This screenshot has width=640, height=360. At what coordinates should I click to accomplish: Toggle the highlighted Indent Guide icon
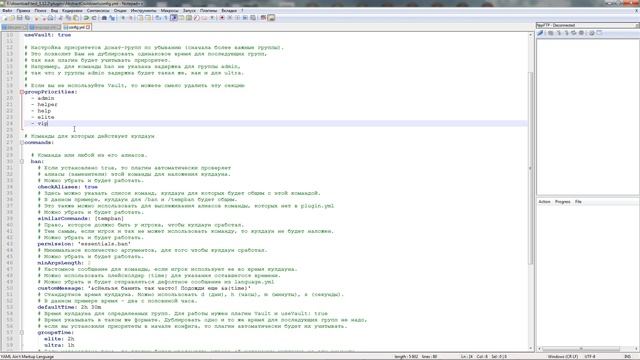click(x=174, y=18)
